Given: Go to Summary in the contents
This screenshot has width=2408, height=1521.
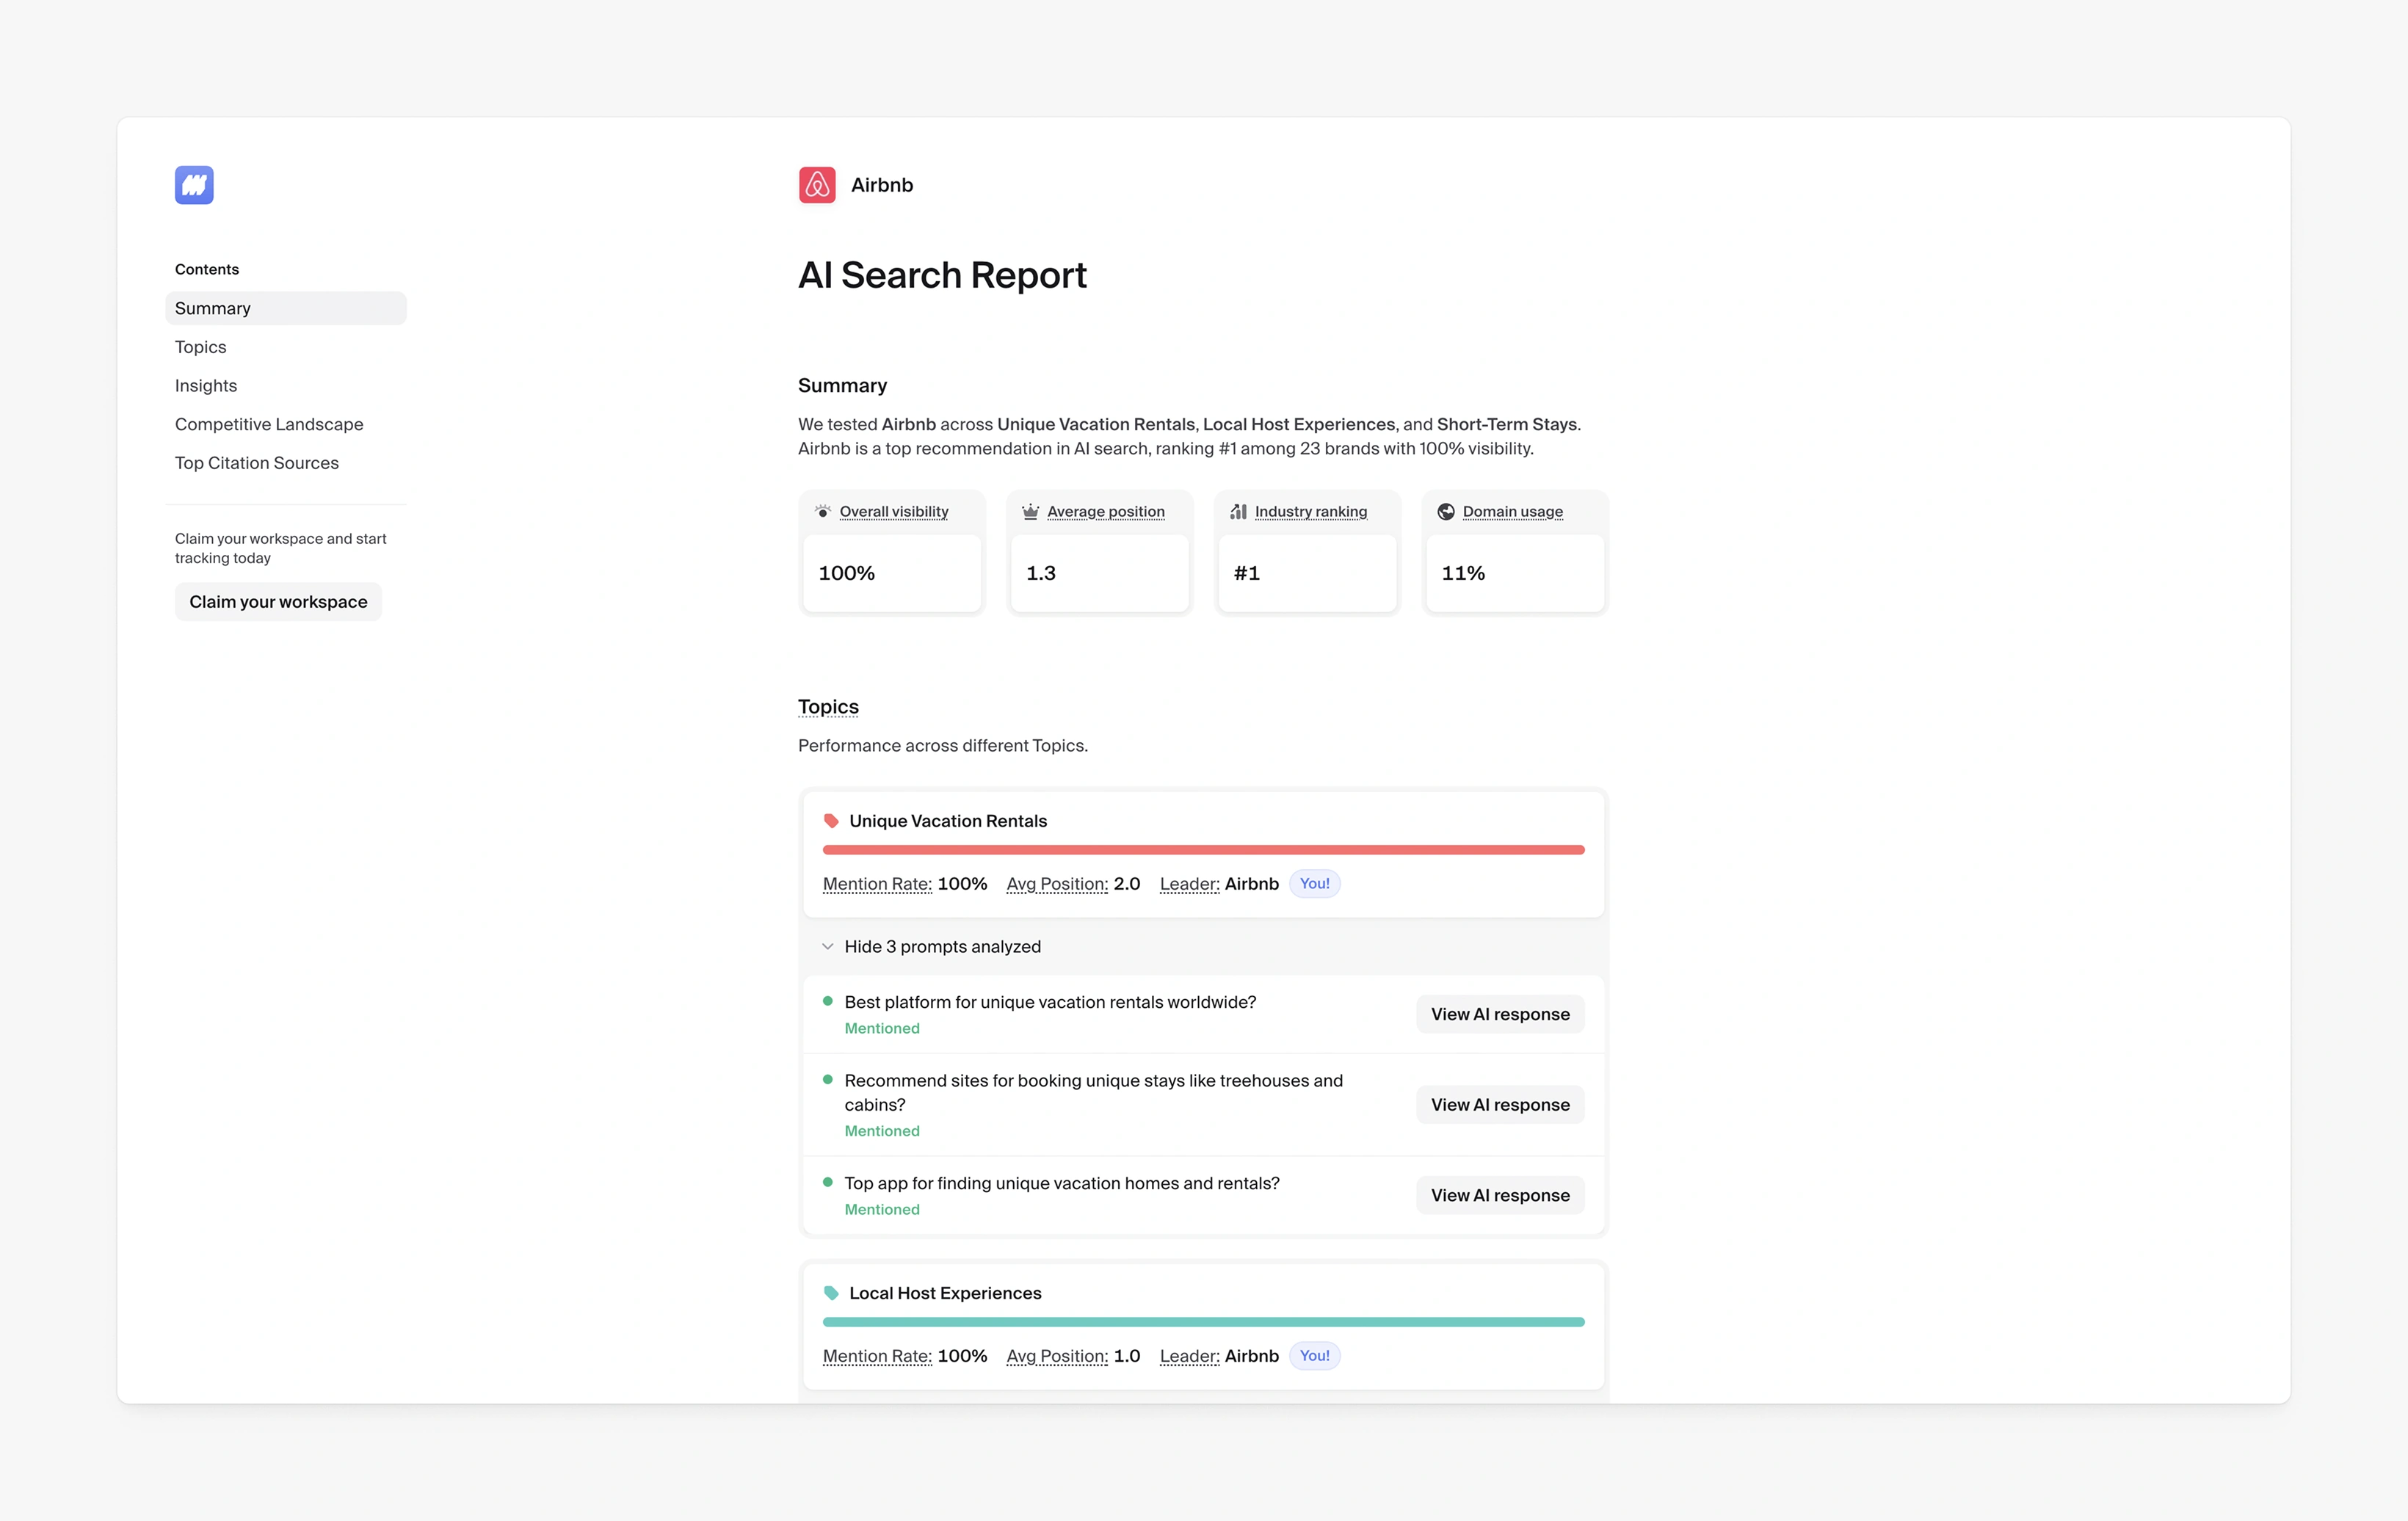Looking at the screenshot, I should (x=286, y=308).
